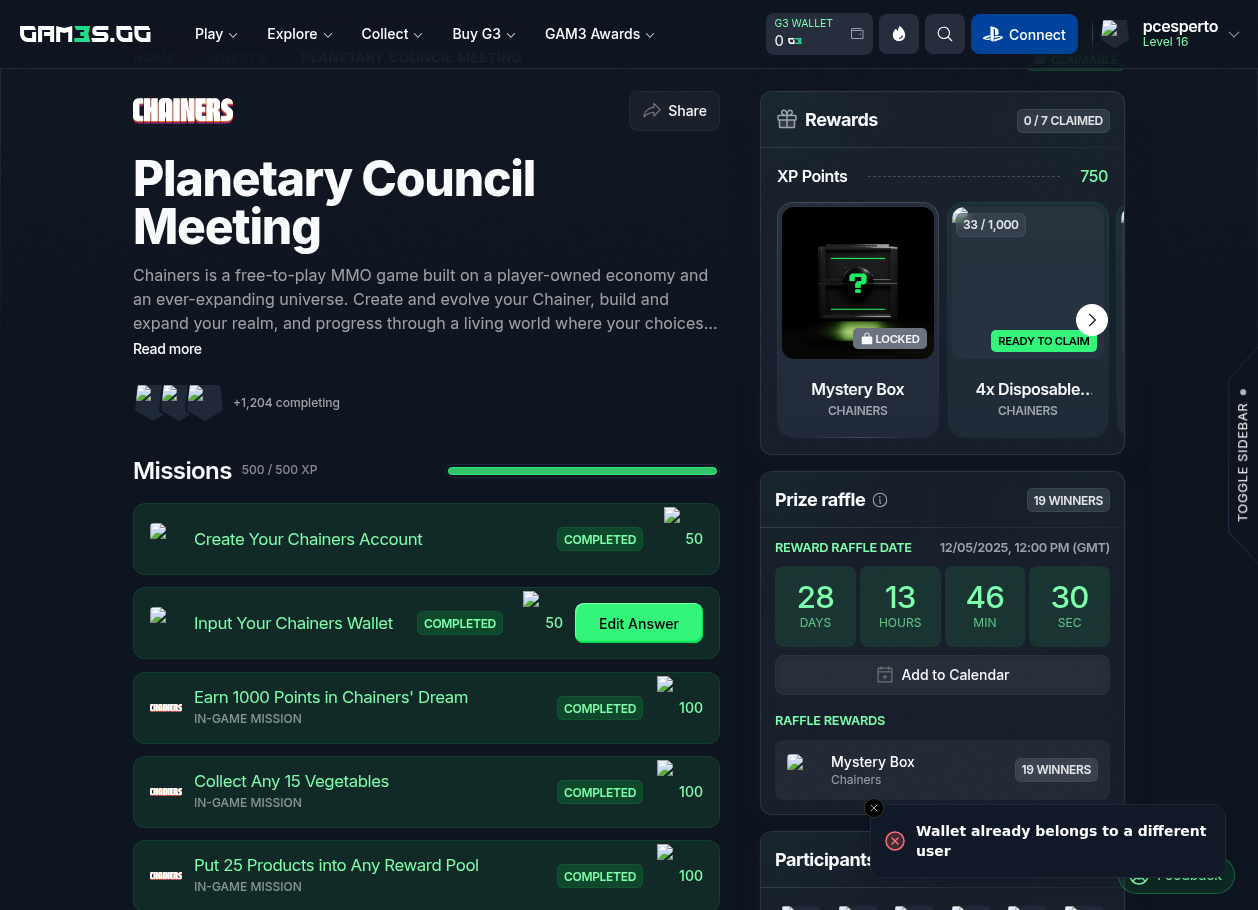This screenshot has width=1258, height=910.
Task: Expand the pcesperto profile dropdown
Action: 1233,34
